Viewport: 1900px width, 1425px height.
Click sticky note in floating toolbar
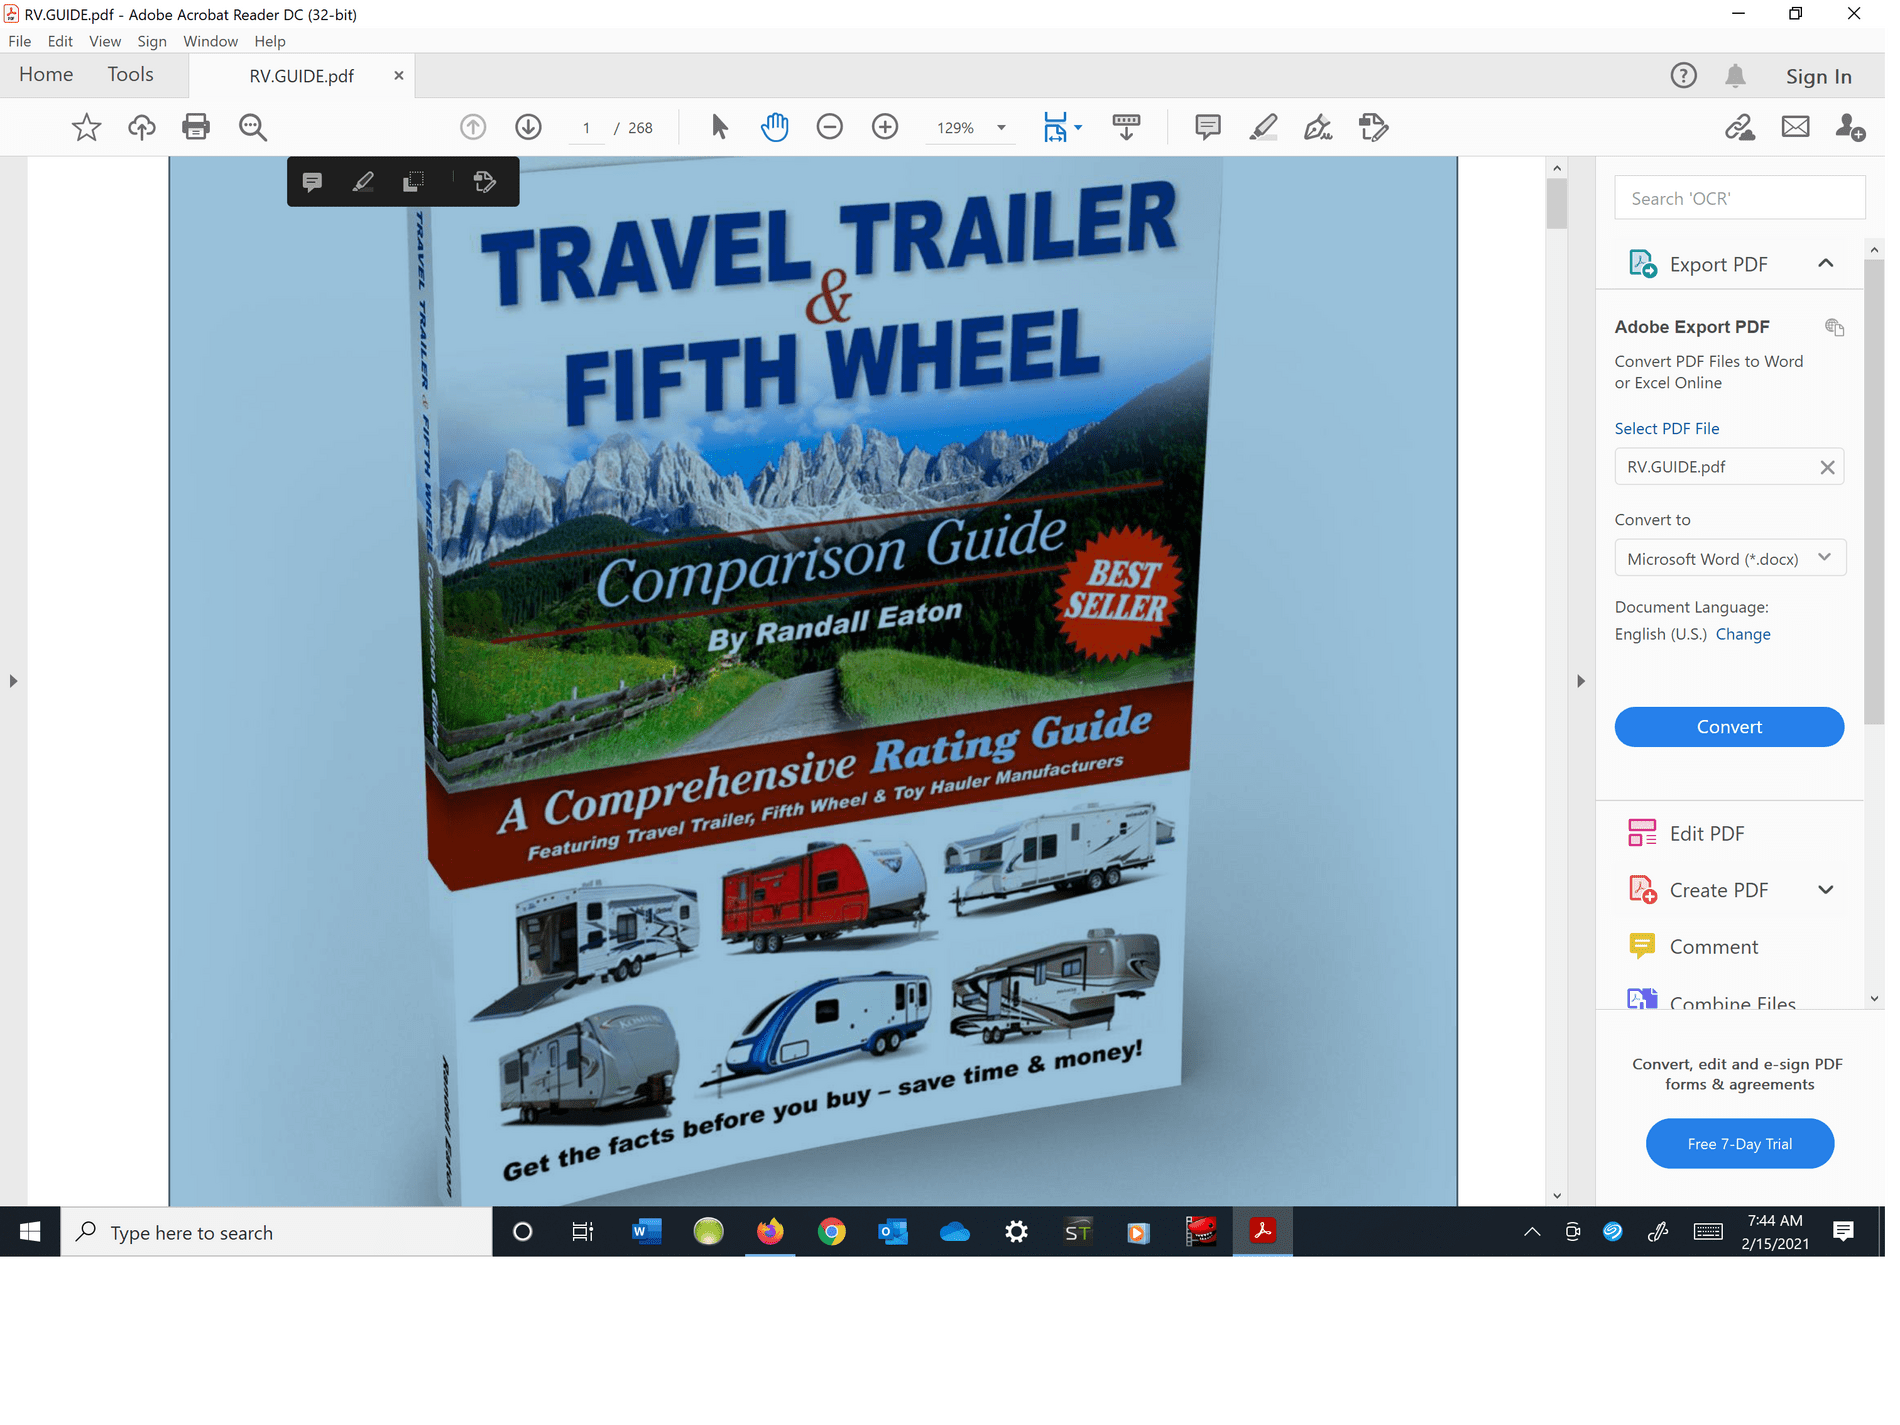[x=312, y=182]
